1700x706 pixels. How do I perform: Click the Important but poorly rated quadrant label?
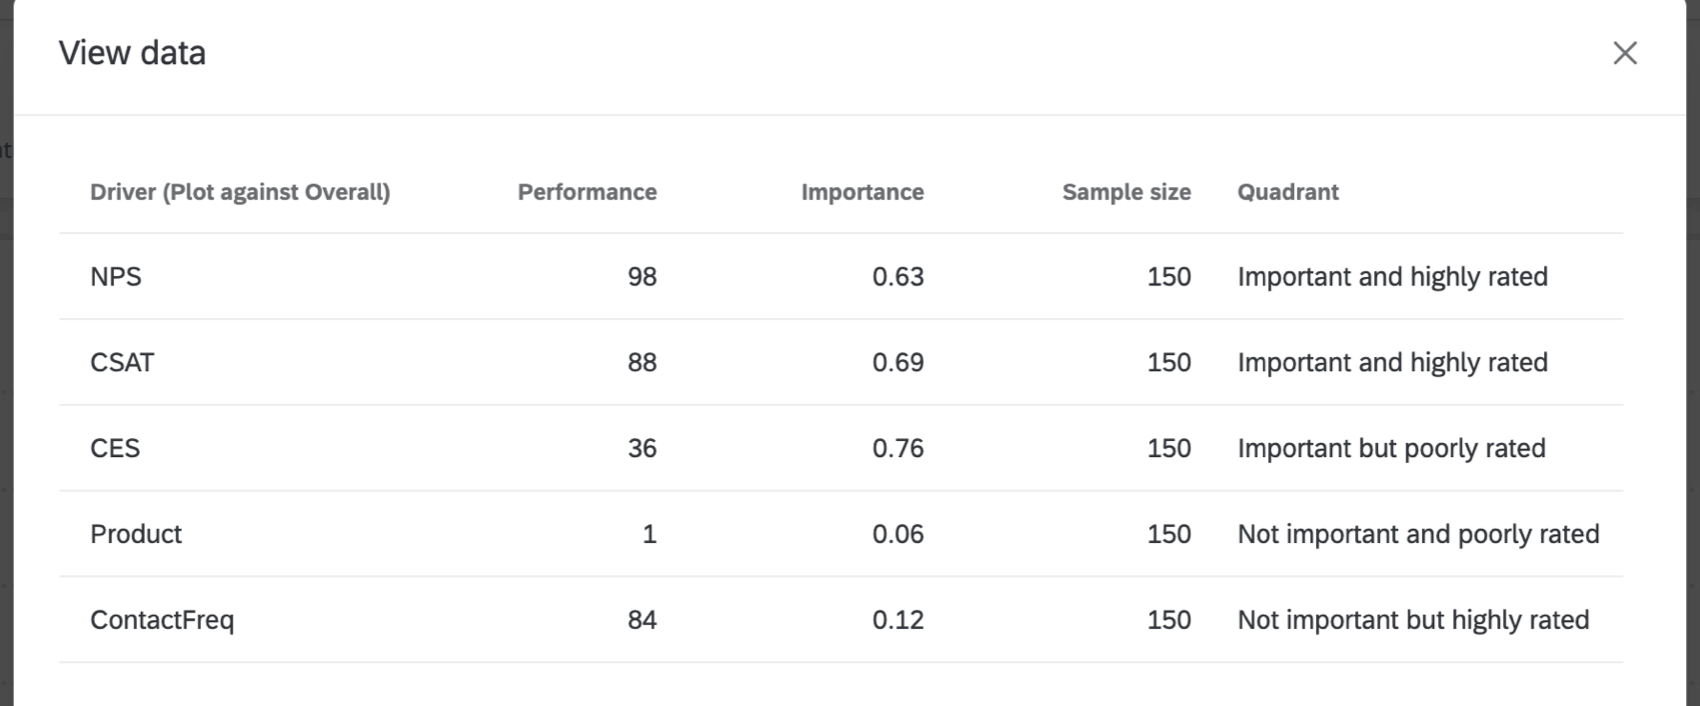1392,448
